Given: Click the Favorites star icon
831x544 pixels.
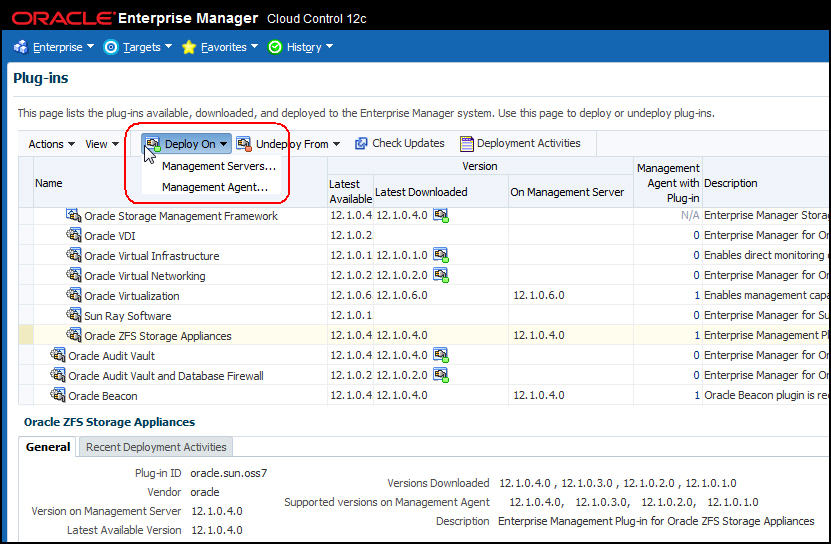Looking at the screenshot, I should pyautogui.click(x=189, y=47).
